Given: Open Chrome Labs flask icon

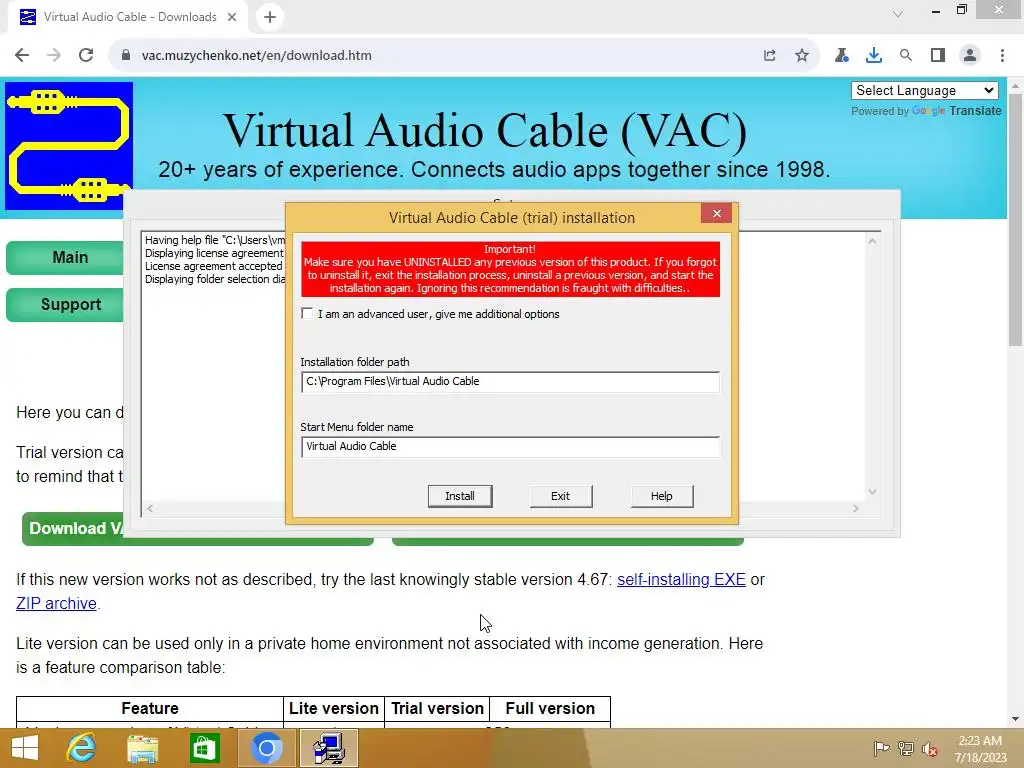Looking at the screenshot, I should point(842,56).
